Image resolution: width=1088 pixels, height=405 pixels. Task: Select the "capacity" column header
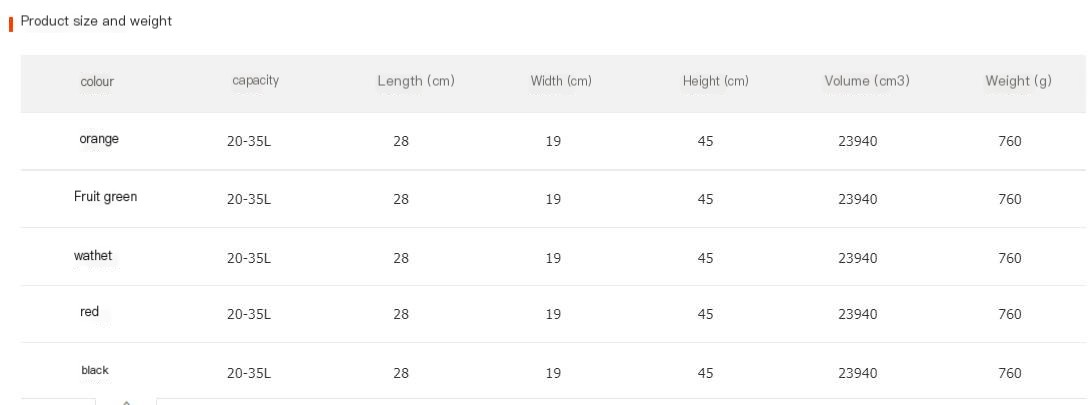[x=255, y=80]
